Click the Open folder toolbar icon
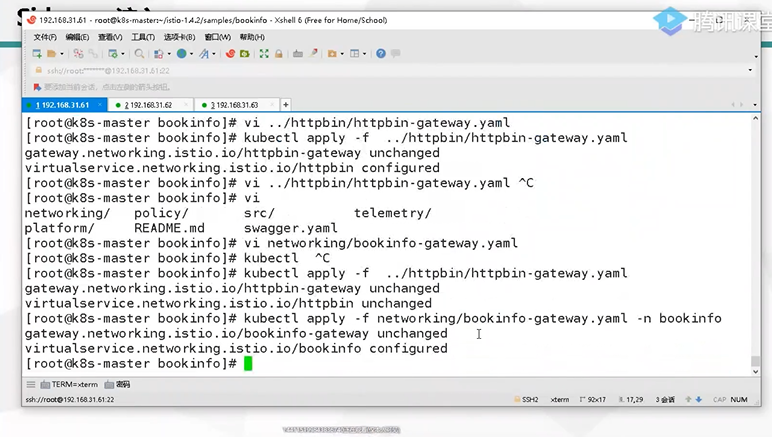Image resolution: width=772 pixels, height=437 pixels. coord(51,54)
